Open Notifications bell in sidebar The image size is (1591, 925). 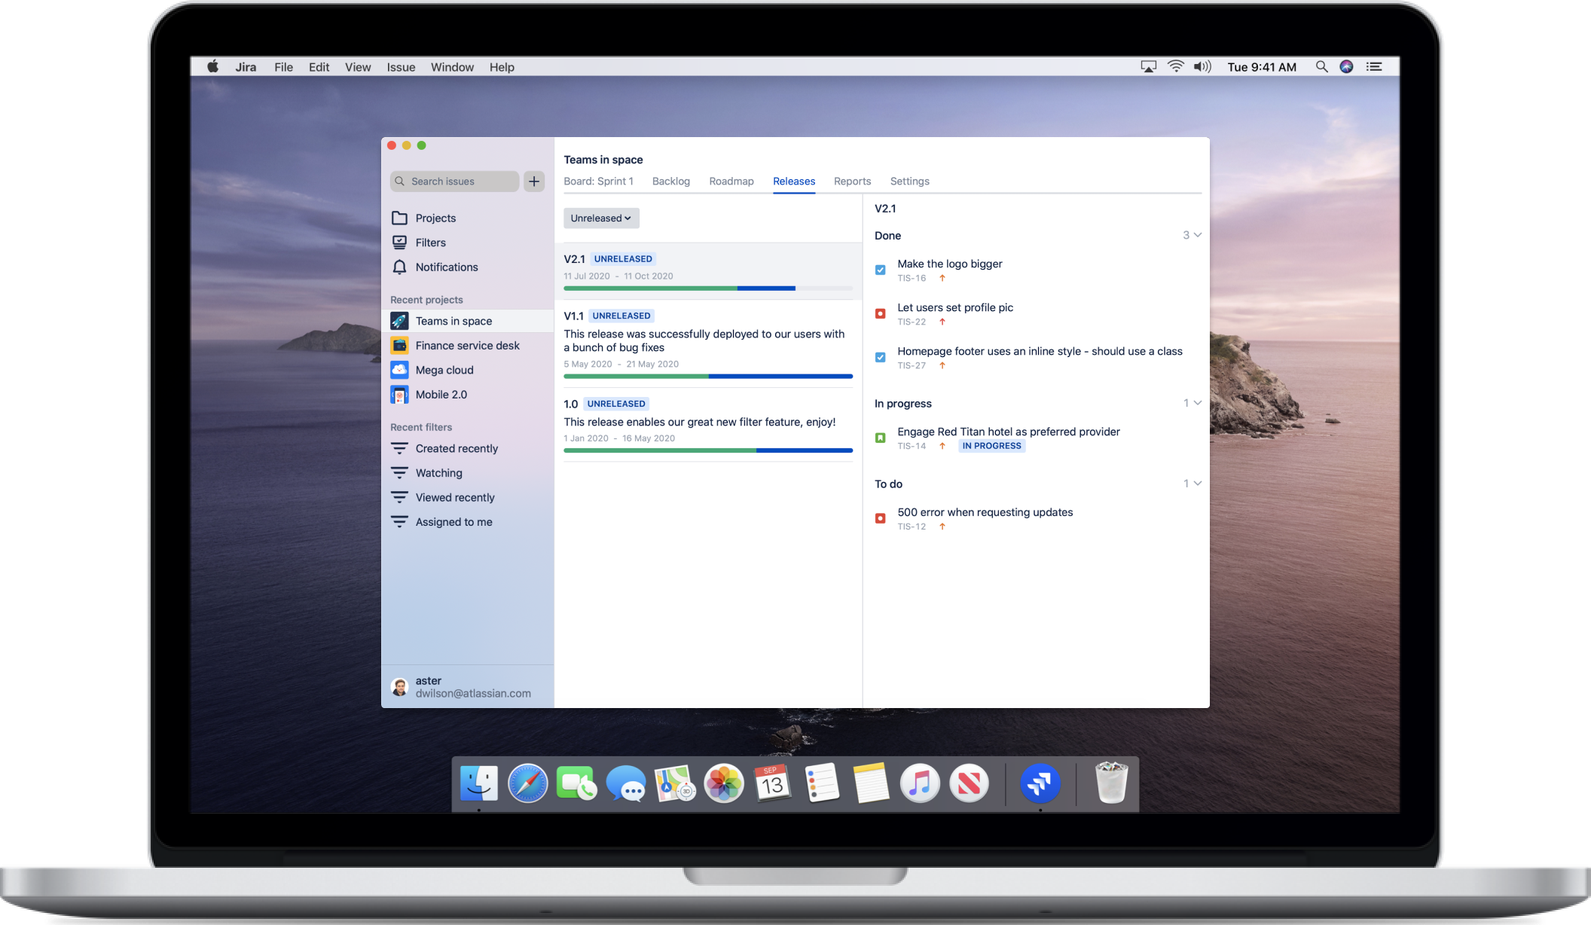[x=400, y=267]
